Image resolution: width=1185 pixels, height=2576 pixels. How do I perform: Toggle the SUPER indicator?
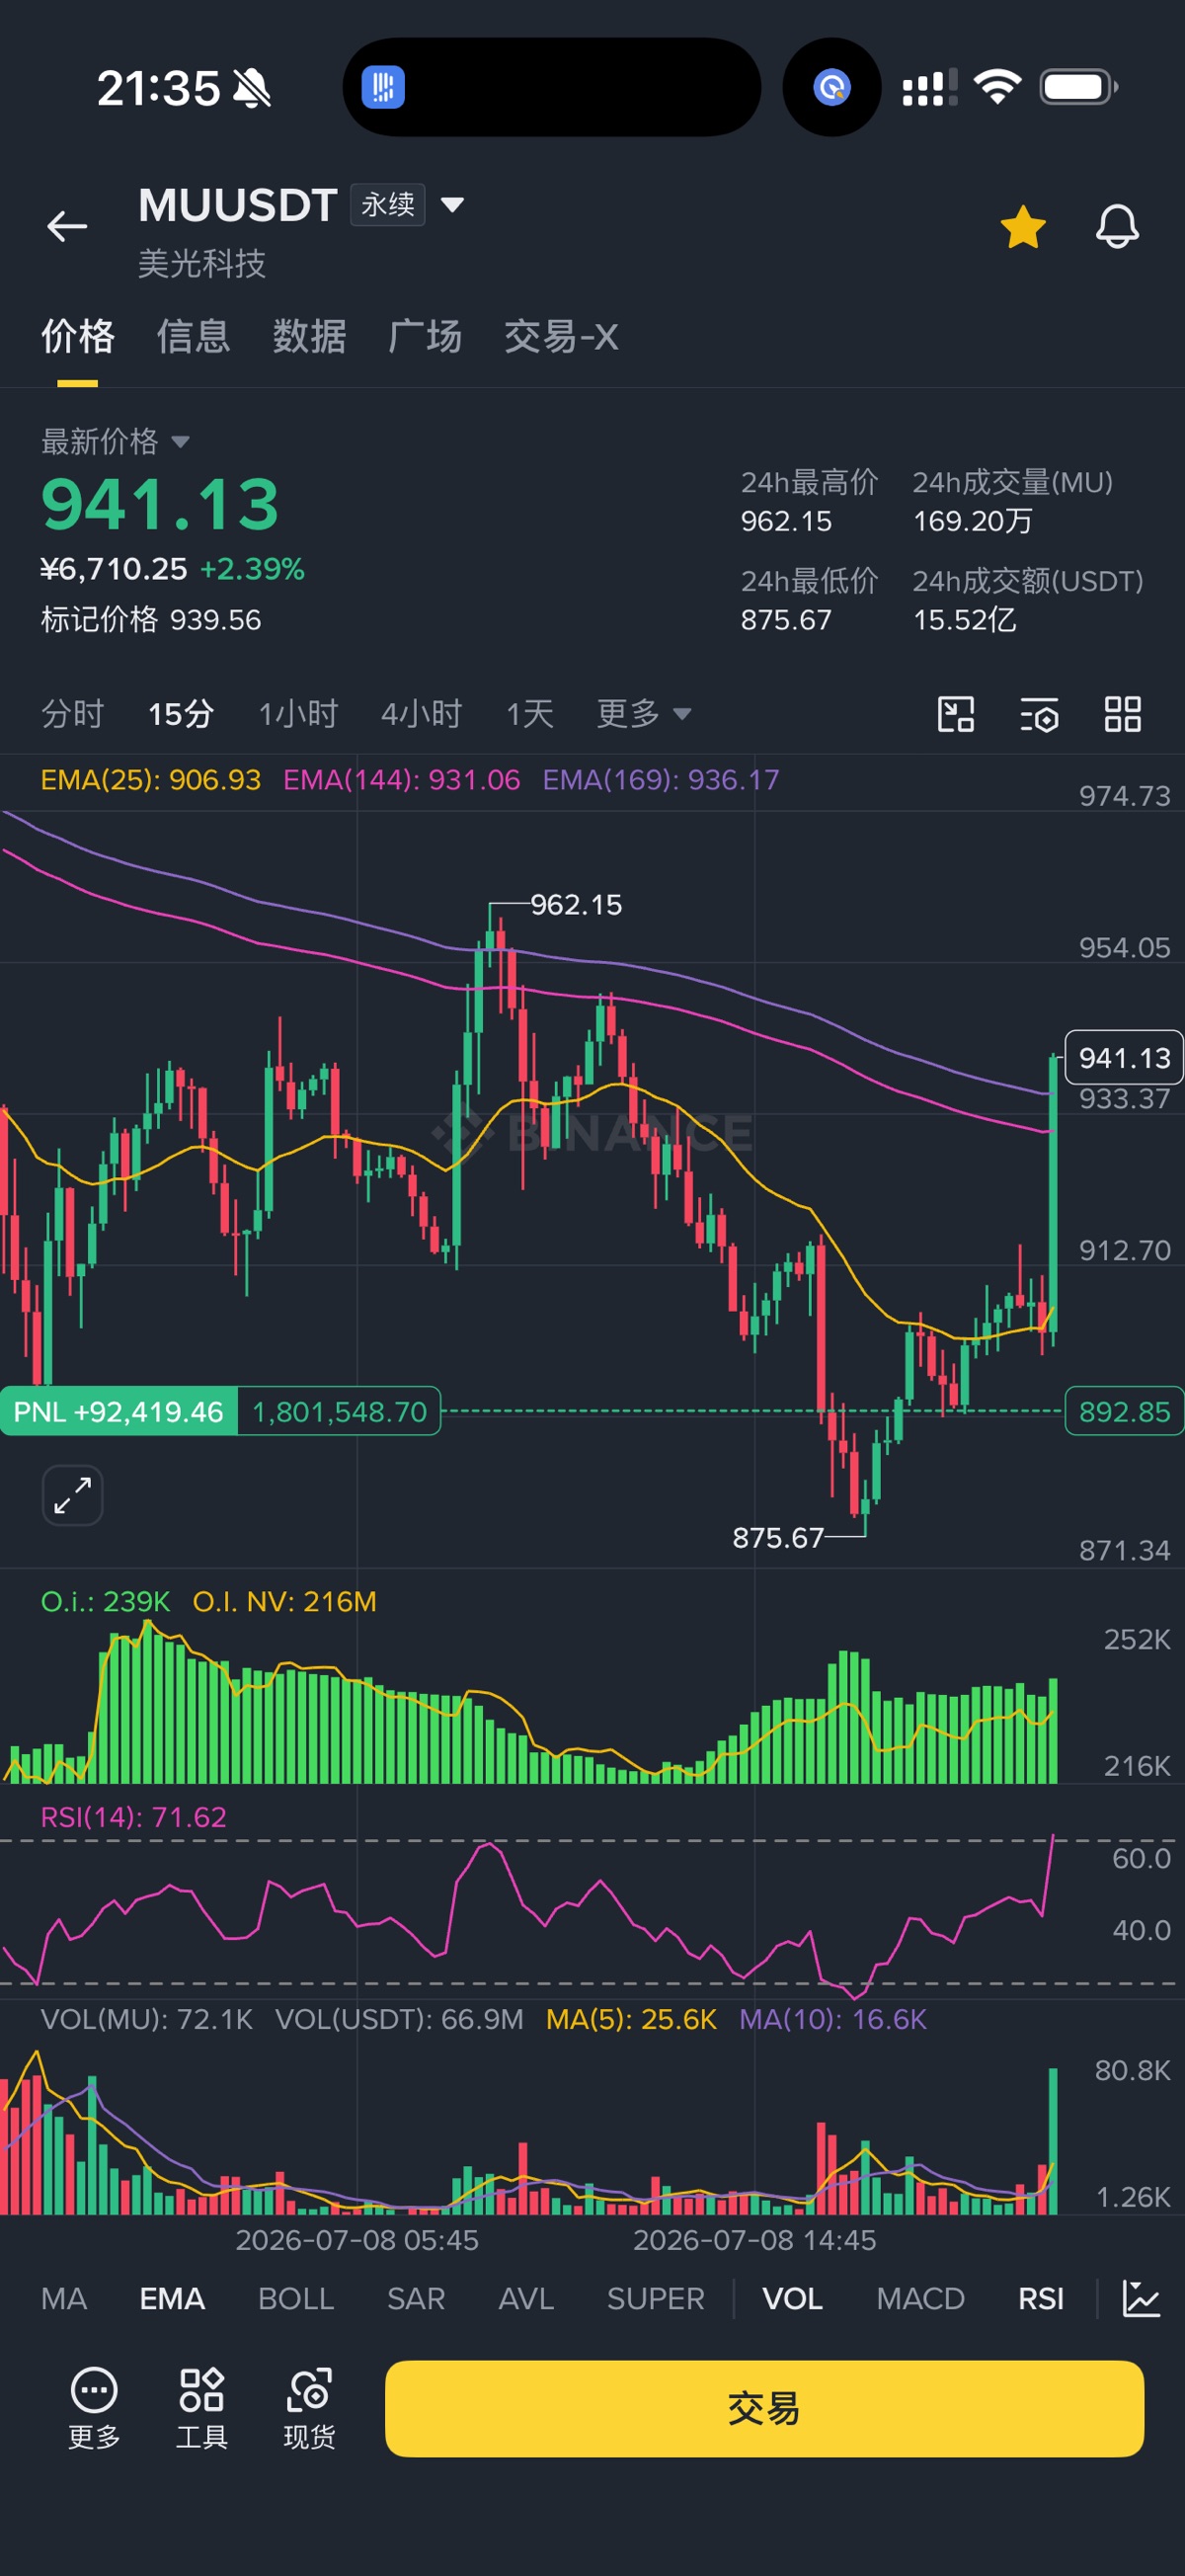pyautogui.click(x=656, y=2298)
